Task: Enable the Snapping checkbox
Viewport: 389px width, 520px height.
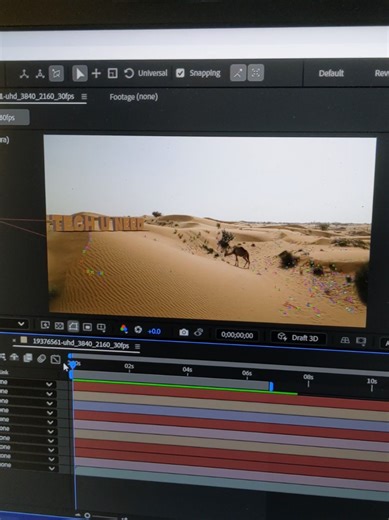Action: (180, 73)
